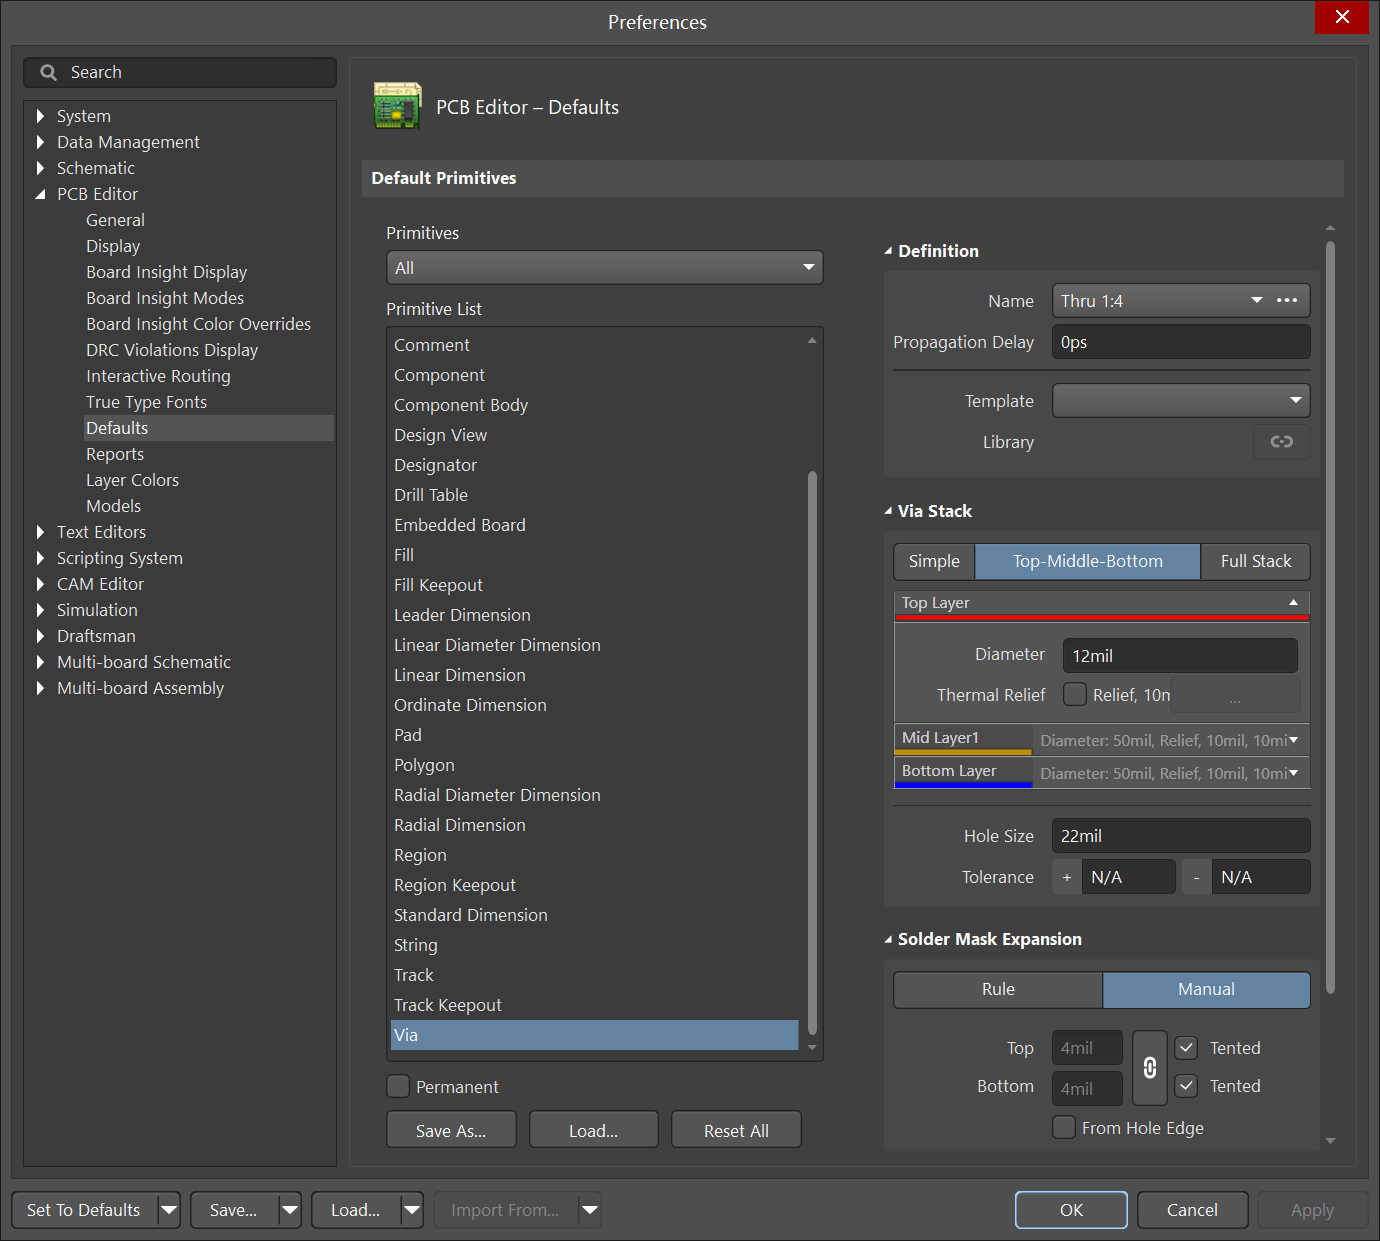
Task: Collapse the Via Stack section
Action: click(888, 511)
